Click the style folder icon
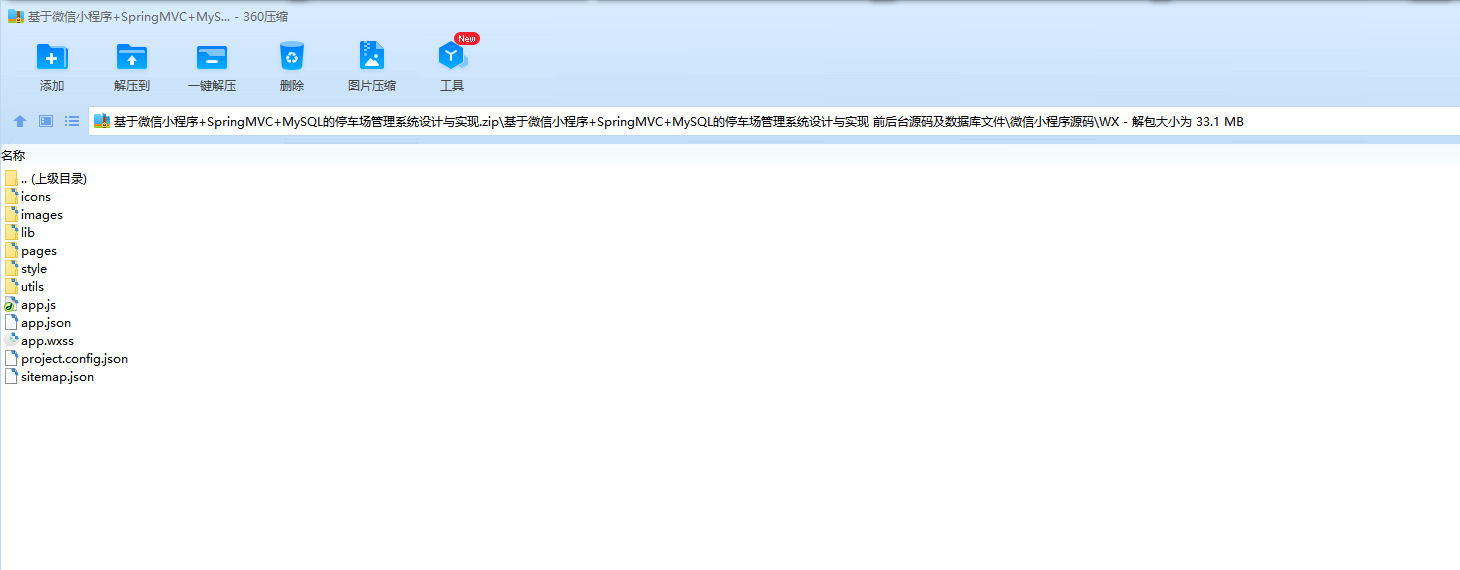This screenshot has height=570, width=1460. (11, 268)
